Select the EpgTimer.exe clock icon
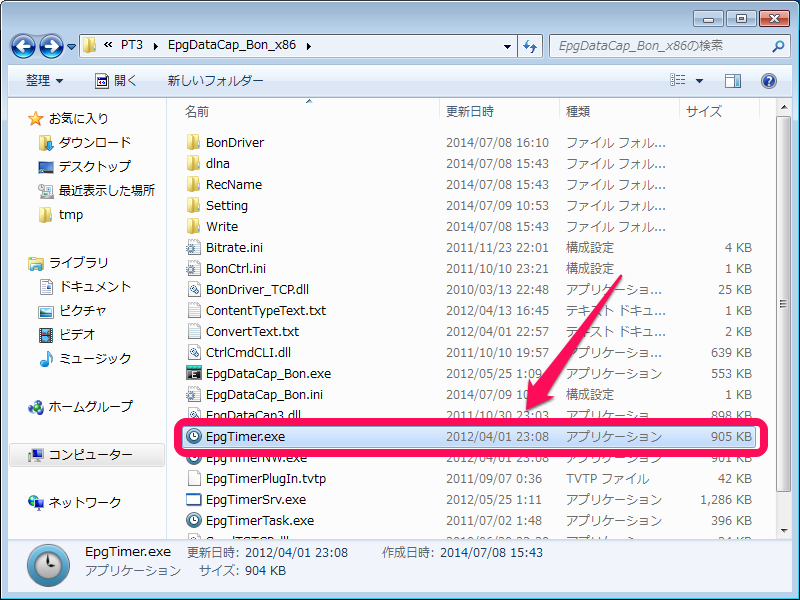 [193, 436]
